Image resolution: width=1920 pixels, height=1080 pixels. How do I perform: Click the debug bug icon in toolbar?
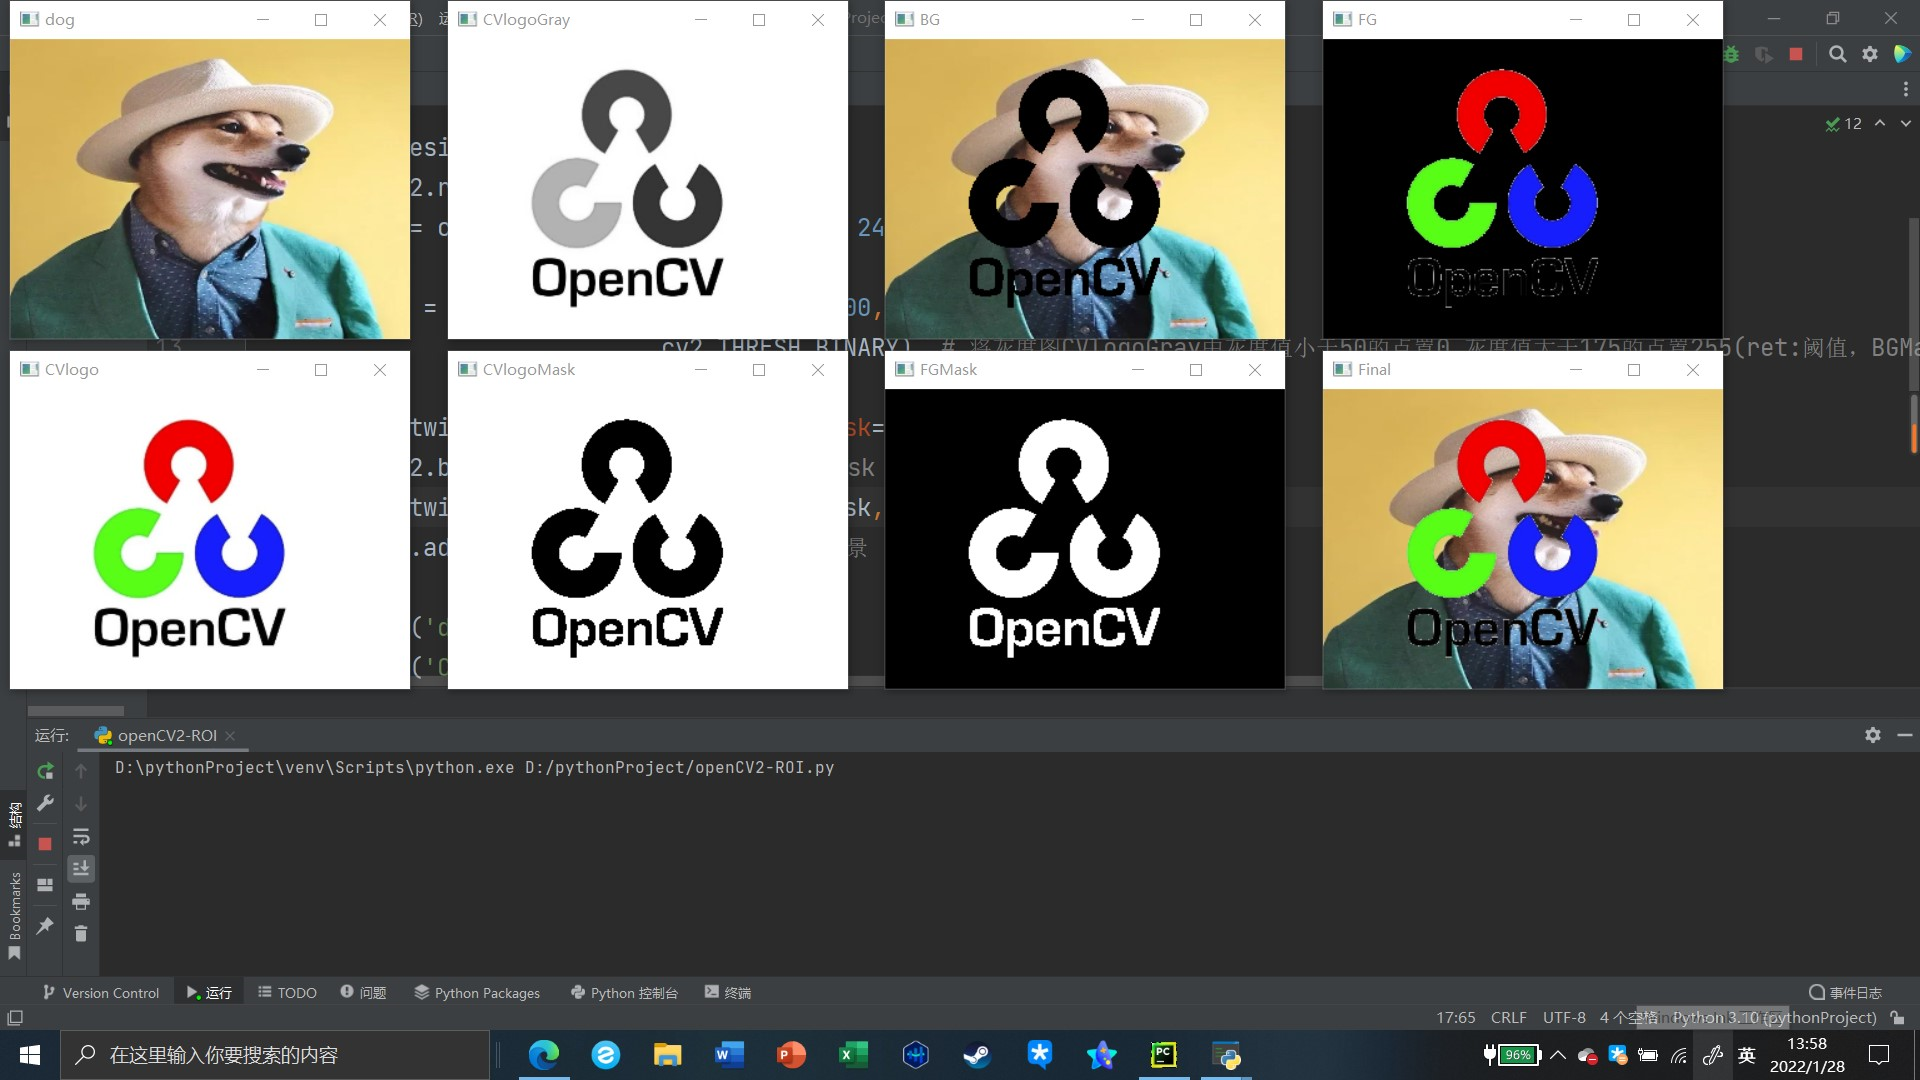click(x=1732, y=55)
